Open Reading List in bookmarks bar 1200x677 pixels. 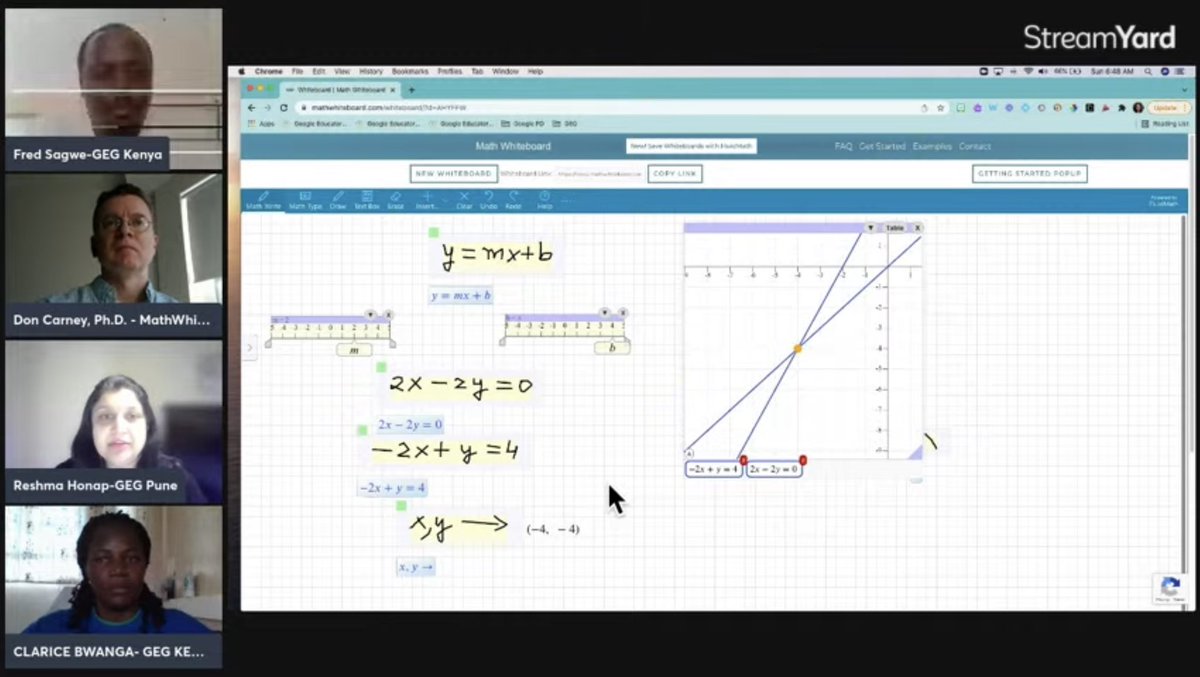pyautogui.click(x=1165, y=124)
